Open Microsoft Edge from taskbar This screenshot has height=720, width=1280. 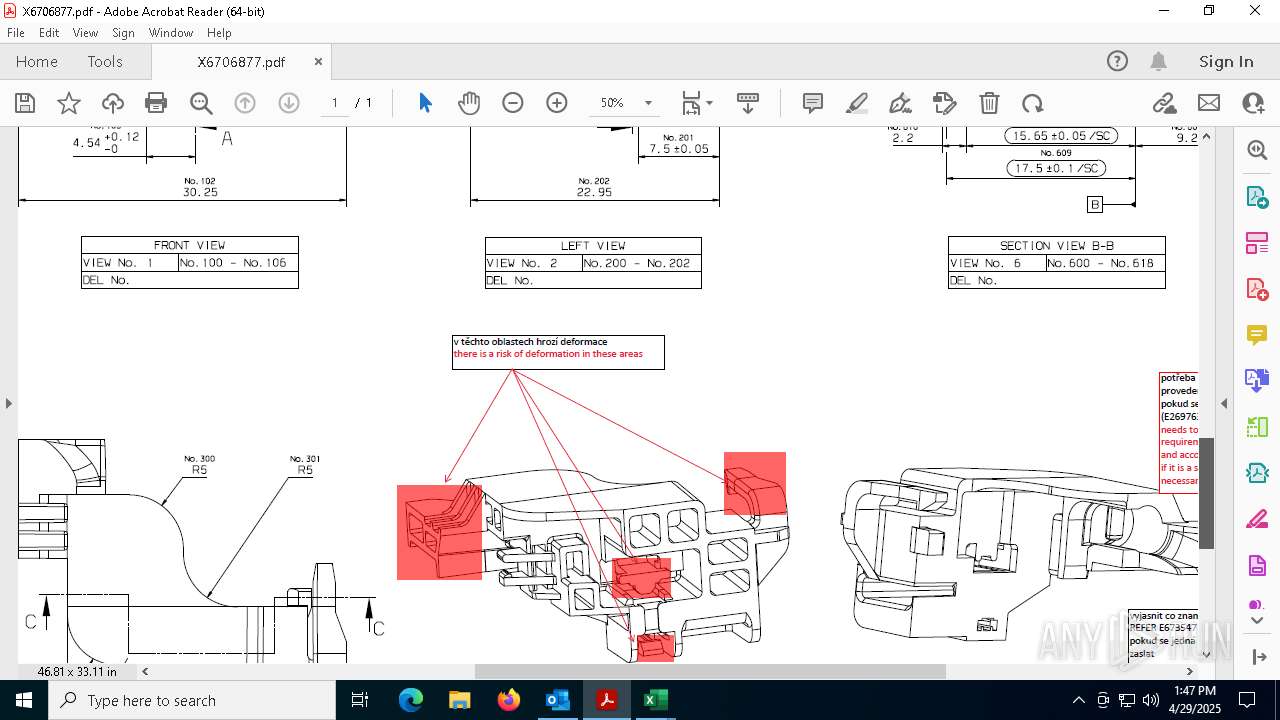[411, 700]
